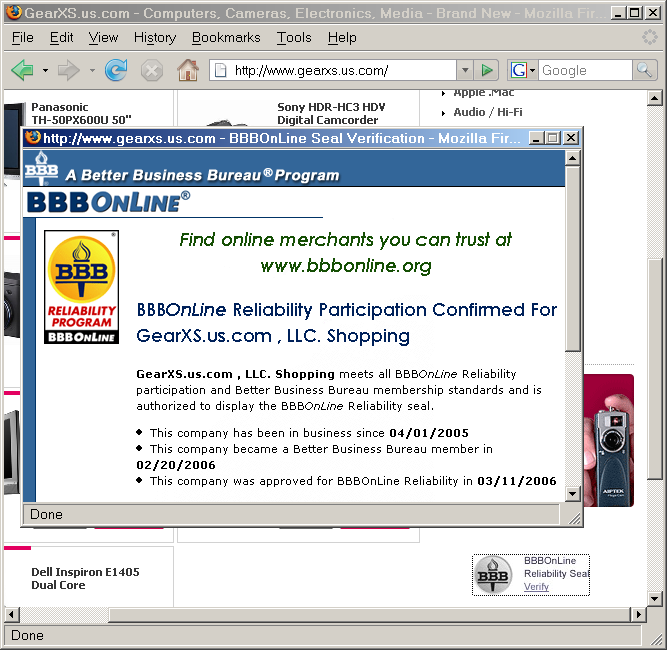Click into the Google search box
This screenshot has width=667, height=650.
(x=585, y=70)
